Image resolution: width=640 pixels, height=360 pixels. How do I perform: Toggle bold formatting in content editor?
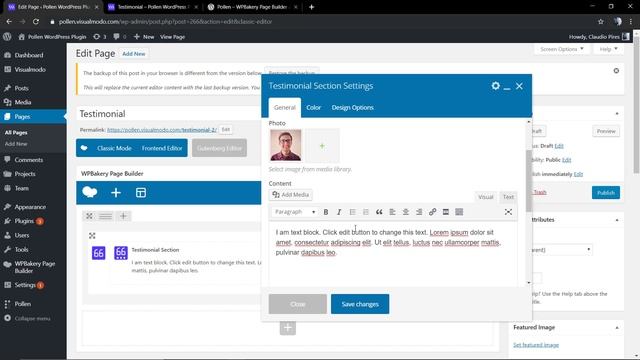tap(326, 212)
